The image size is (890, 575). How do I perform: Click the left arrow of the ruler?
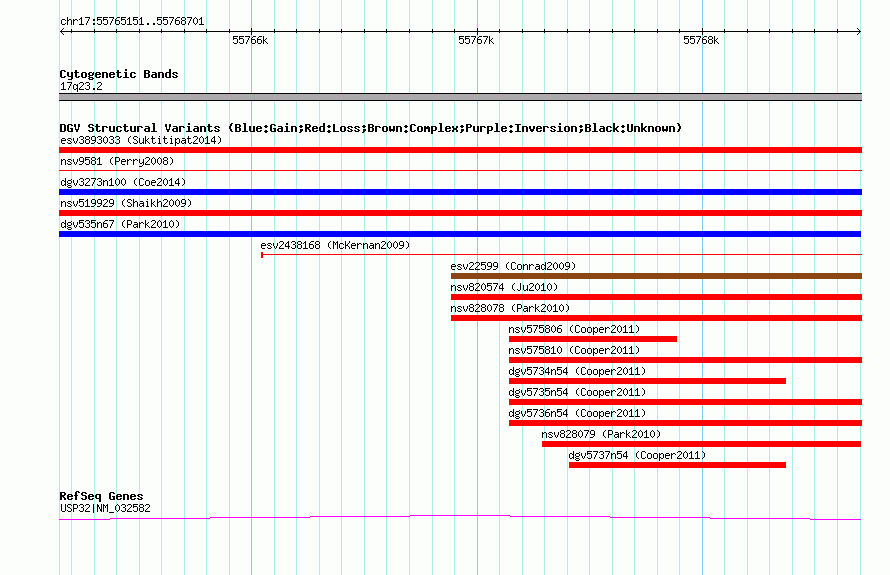63,31
